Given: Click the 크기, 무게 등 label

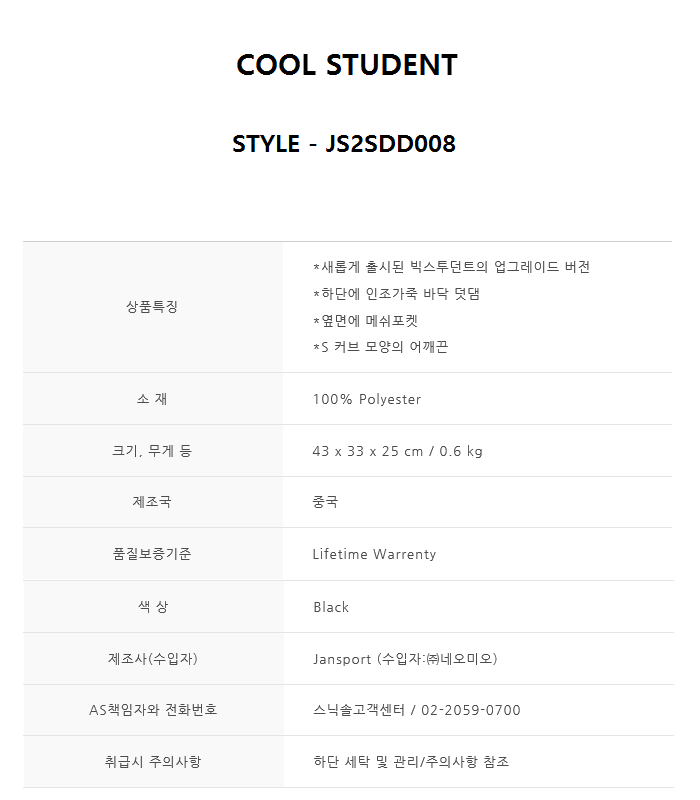Looking at the screenshot, I should (x=152, y=451).
